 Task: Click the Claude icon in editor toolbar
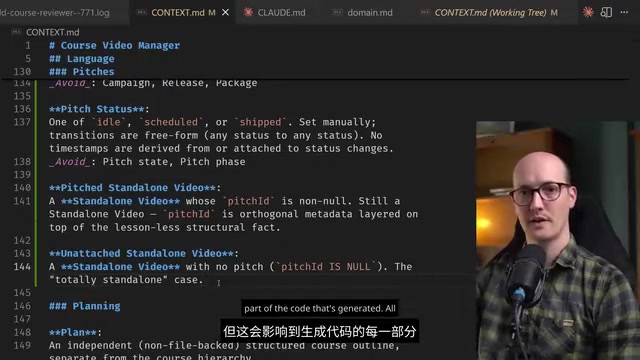click(x=588, y=12)
